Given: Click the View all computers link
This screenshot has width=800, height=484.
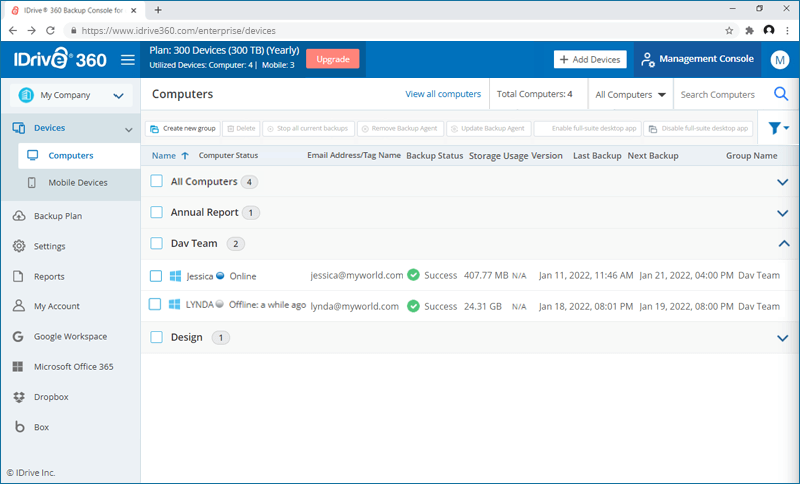Looking at the screenshot, I should coord(443,95).
